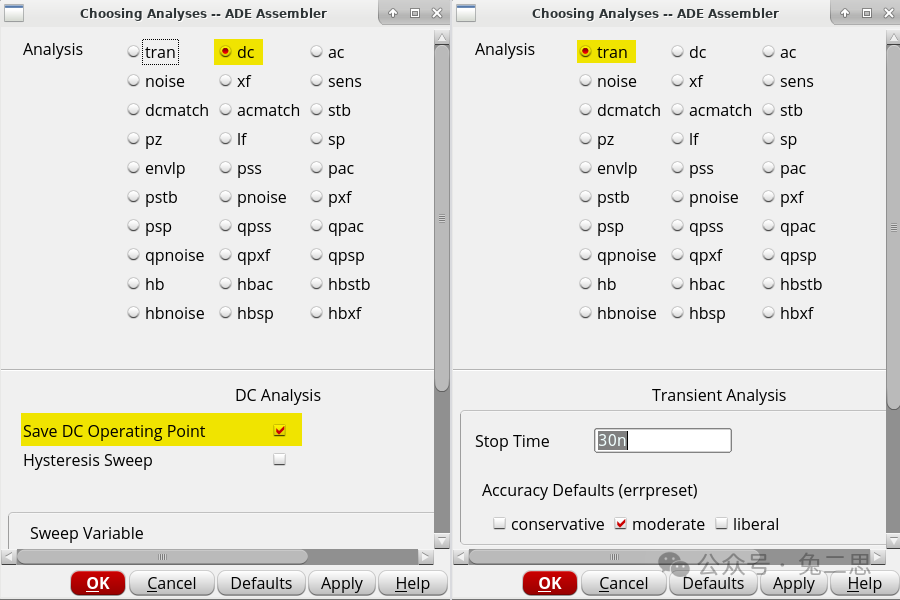Click the up-arrow shade button on the right dialog title bar
The width and height of the screenshot is (900, 600).
844,13
